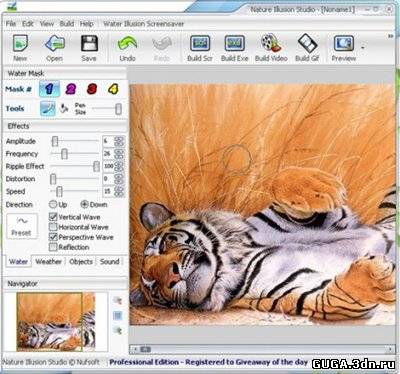Click the Ripple Effect slider handle

pos(96,166)
